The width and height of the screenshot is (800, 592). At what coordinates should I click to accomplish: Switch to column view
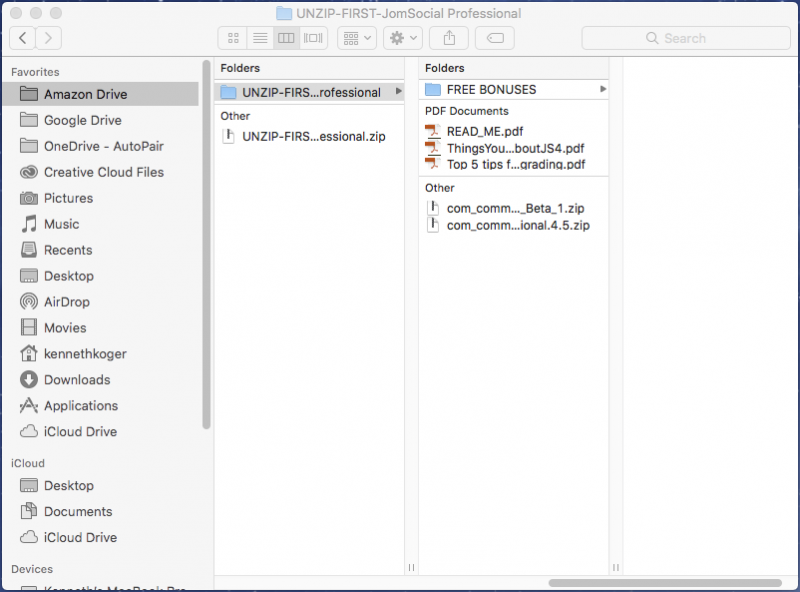[286, 38]
